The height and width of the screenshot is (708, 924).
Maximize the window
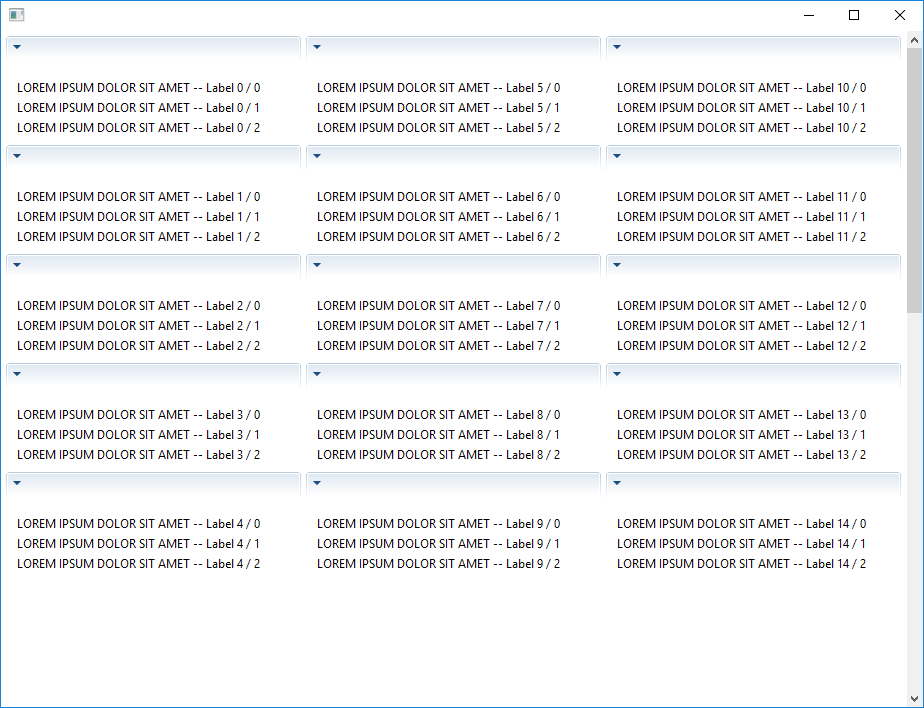coord(854,15)
